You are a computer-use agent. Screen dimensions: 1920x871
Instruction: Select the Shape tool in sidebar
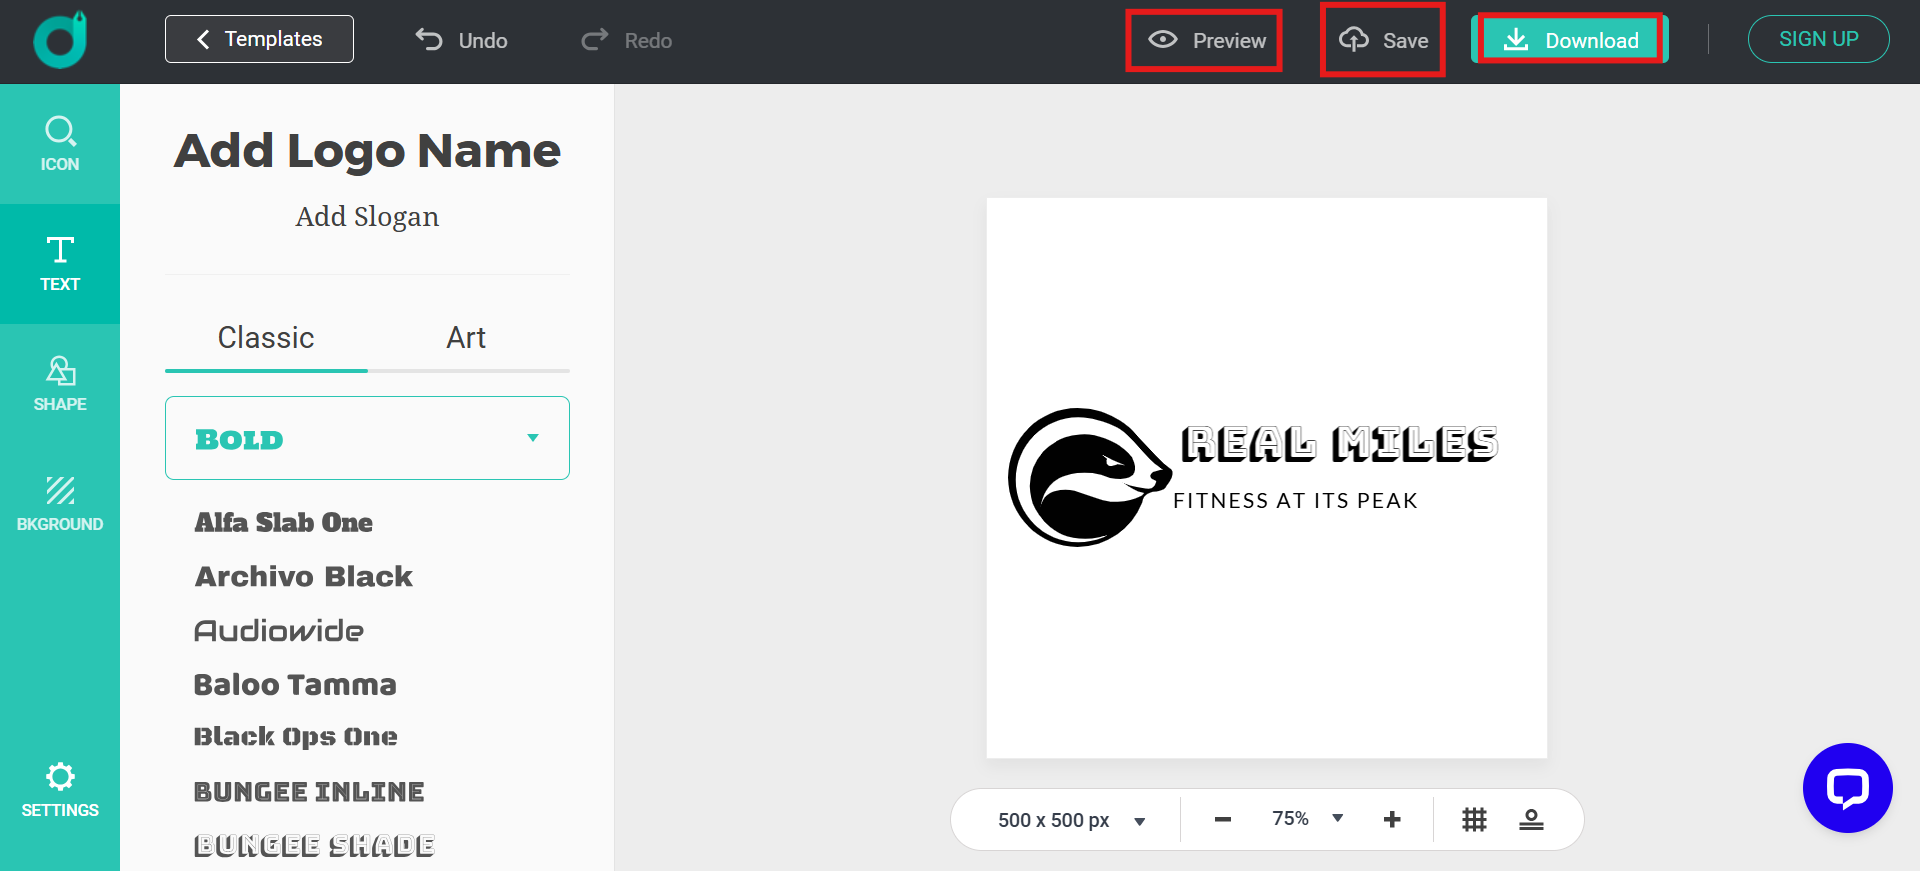pyautogui.click(x=60, y=384)
